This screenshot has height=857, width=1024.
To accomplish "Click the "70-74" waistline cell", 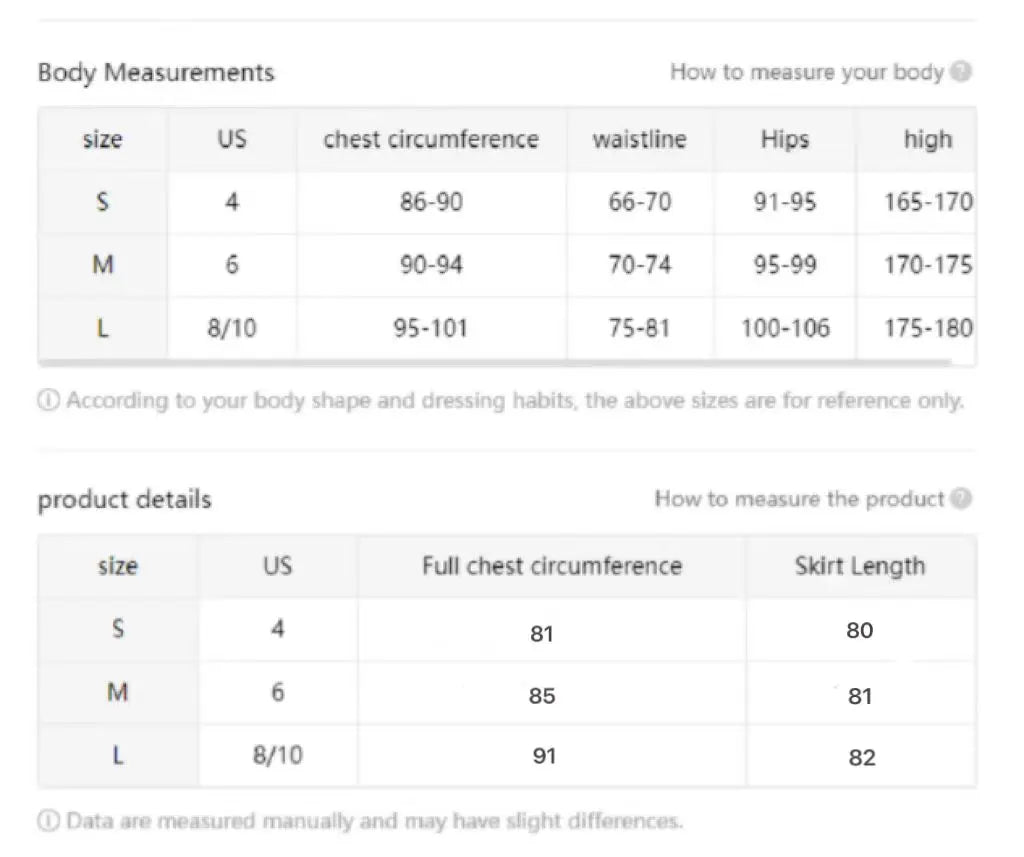I will [x=640, y=265].
